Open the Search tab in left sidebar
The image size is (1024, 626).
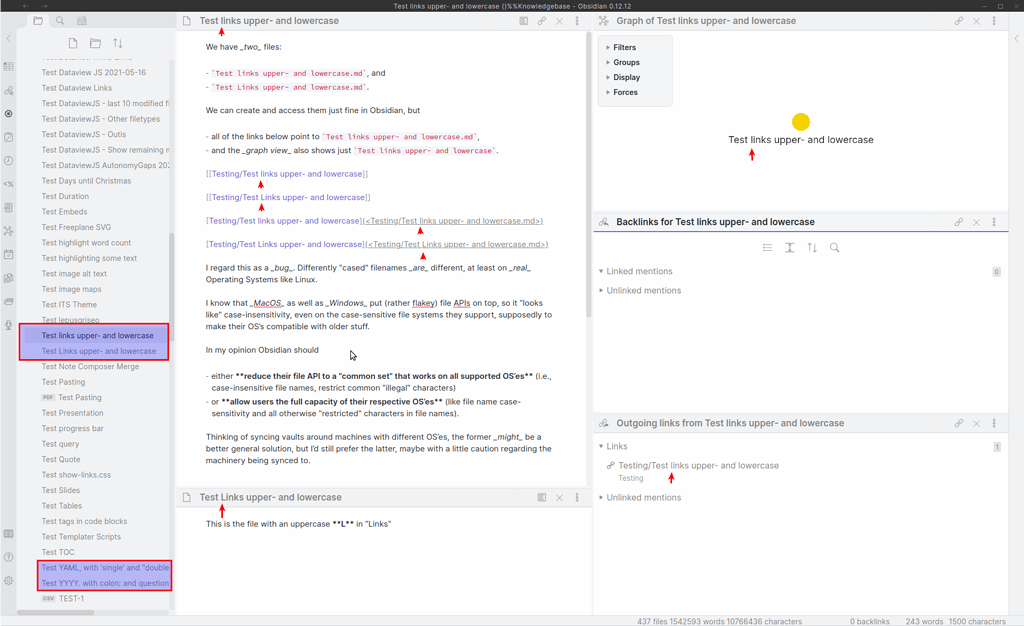tap(60, 21)
